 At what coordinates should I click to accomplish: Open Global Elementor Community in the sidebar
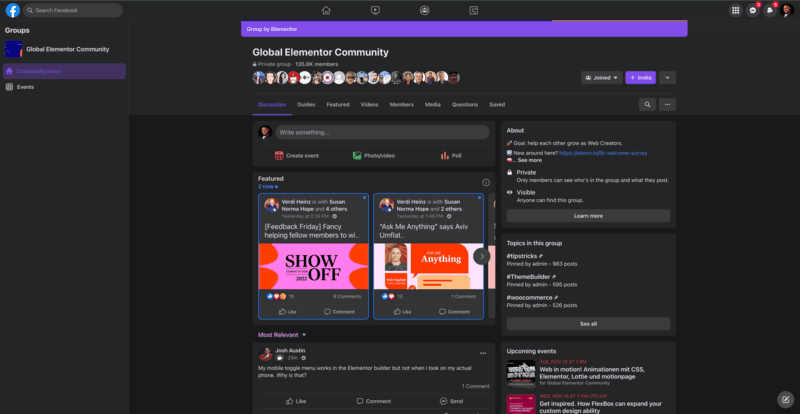tap(64, 50)
